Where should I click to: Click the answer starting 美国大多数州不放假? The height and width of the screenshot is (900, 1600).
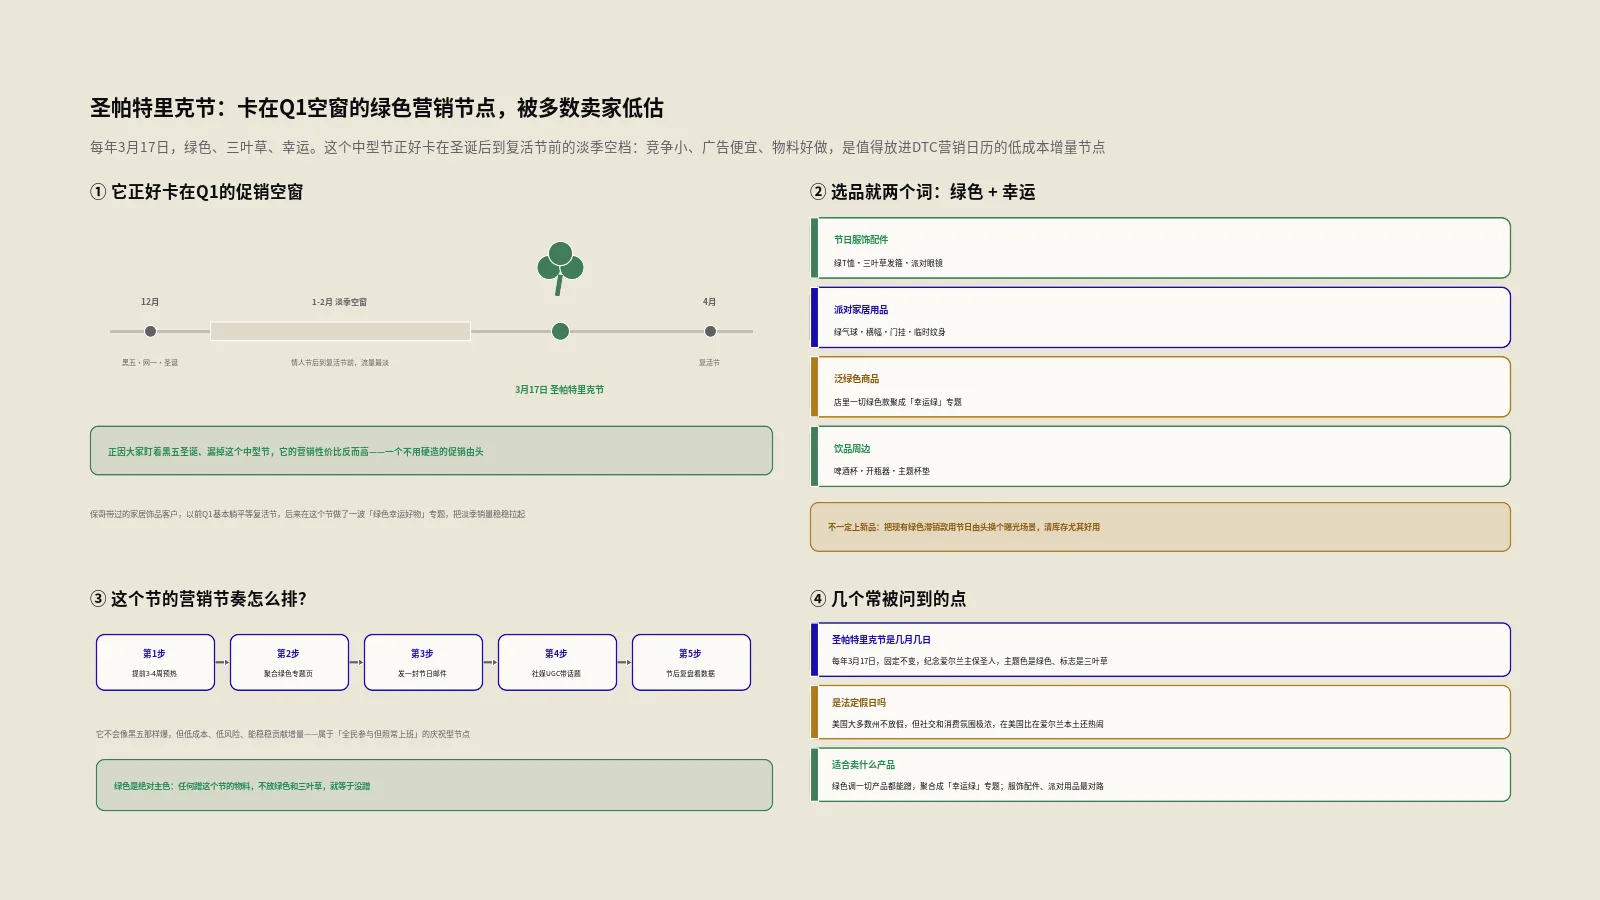(x=967, y=724)
